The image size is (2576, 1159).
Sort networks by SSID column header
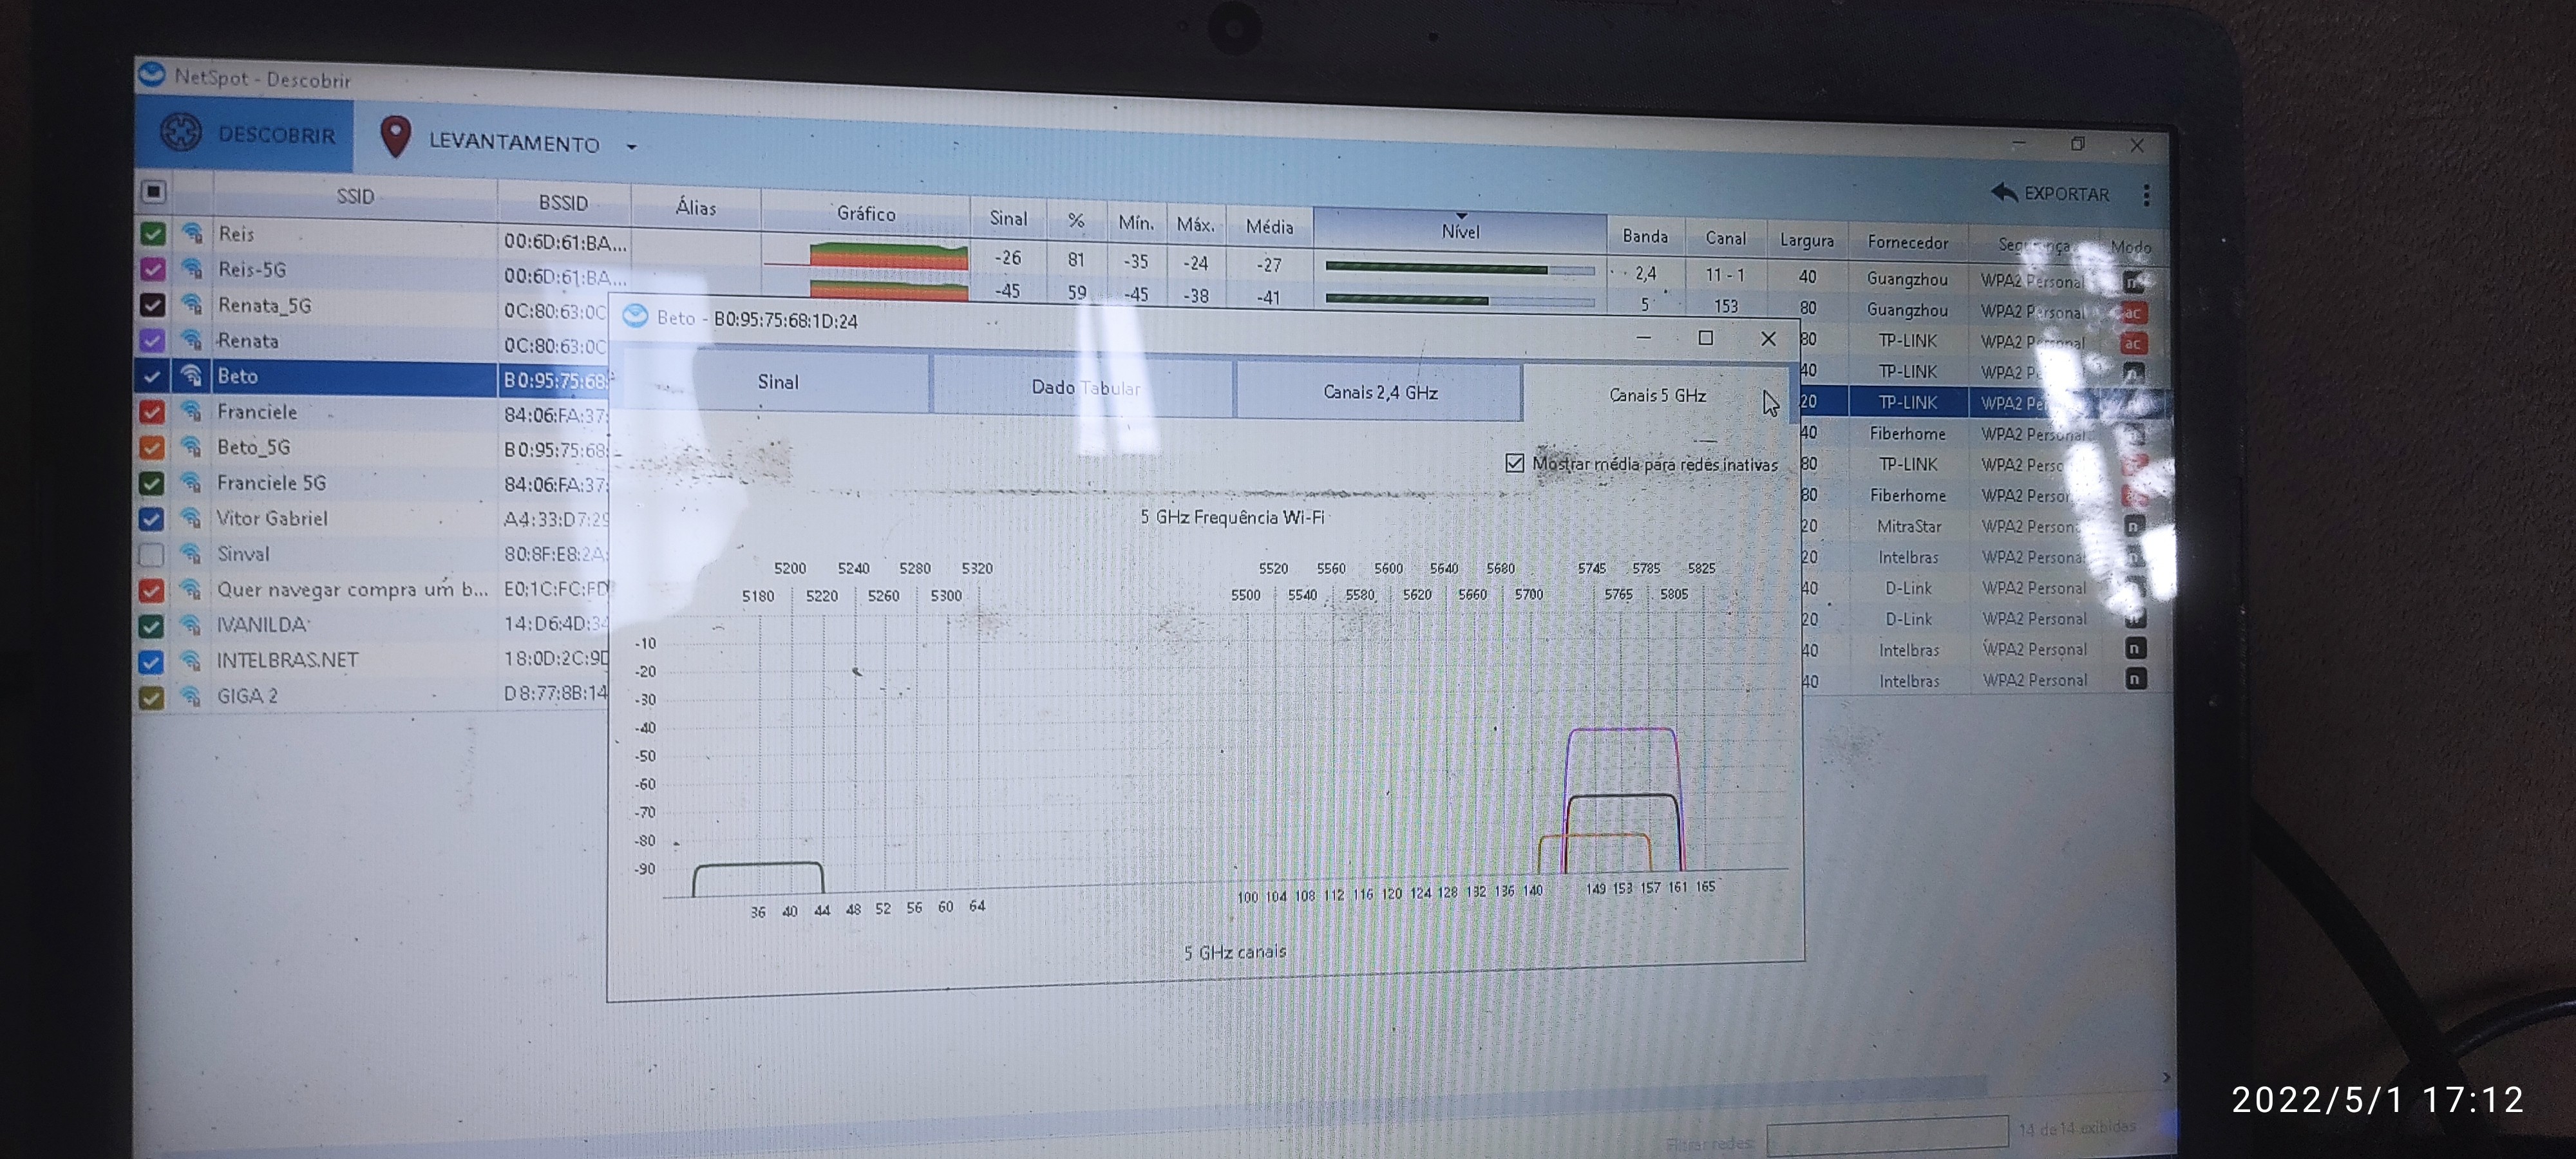pos(355,196)
